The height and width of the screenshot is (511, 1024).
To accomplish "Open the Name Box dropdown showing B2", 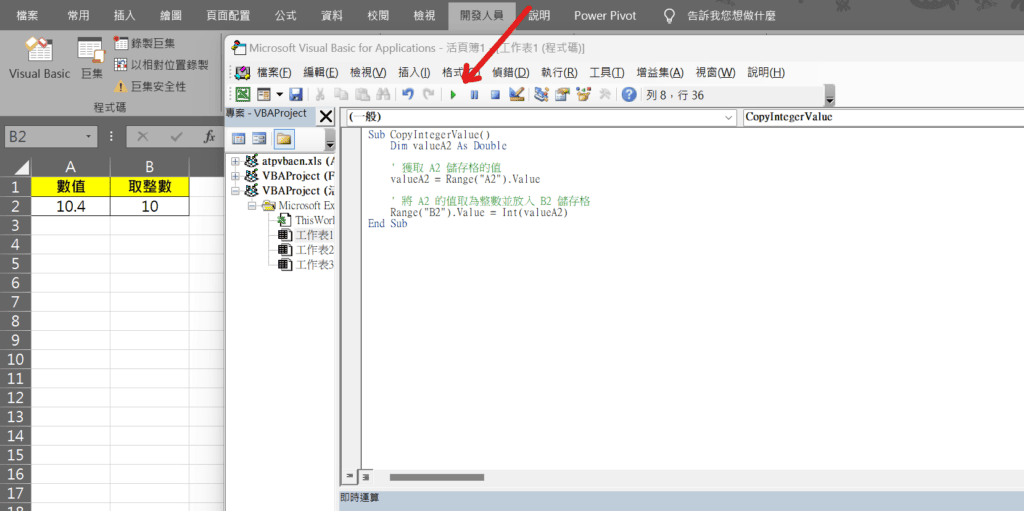I will 90,136.
